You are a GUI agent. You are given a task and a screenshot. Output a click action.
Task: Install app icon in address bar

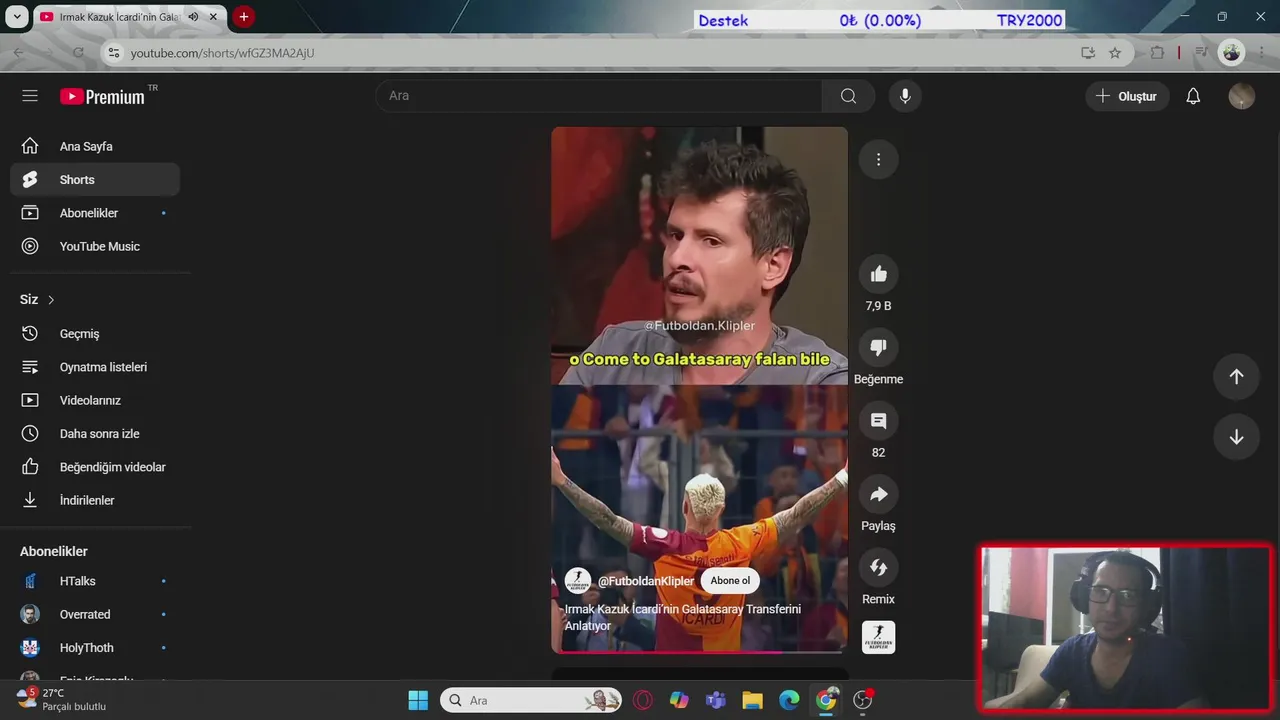(1088, 53)
